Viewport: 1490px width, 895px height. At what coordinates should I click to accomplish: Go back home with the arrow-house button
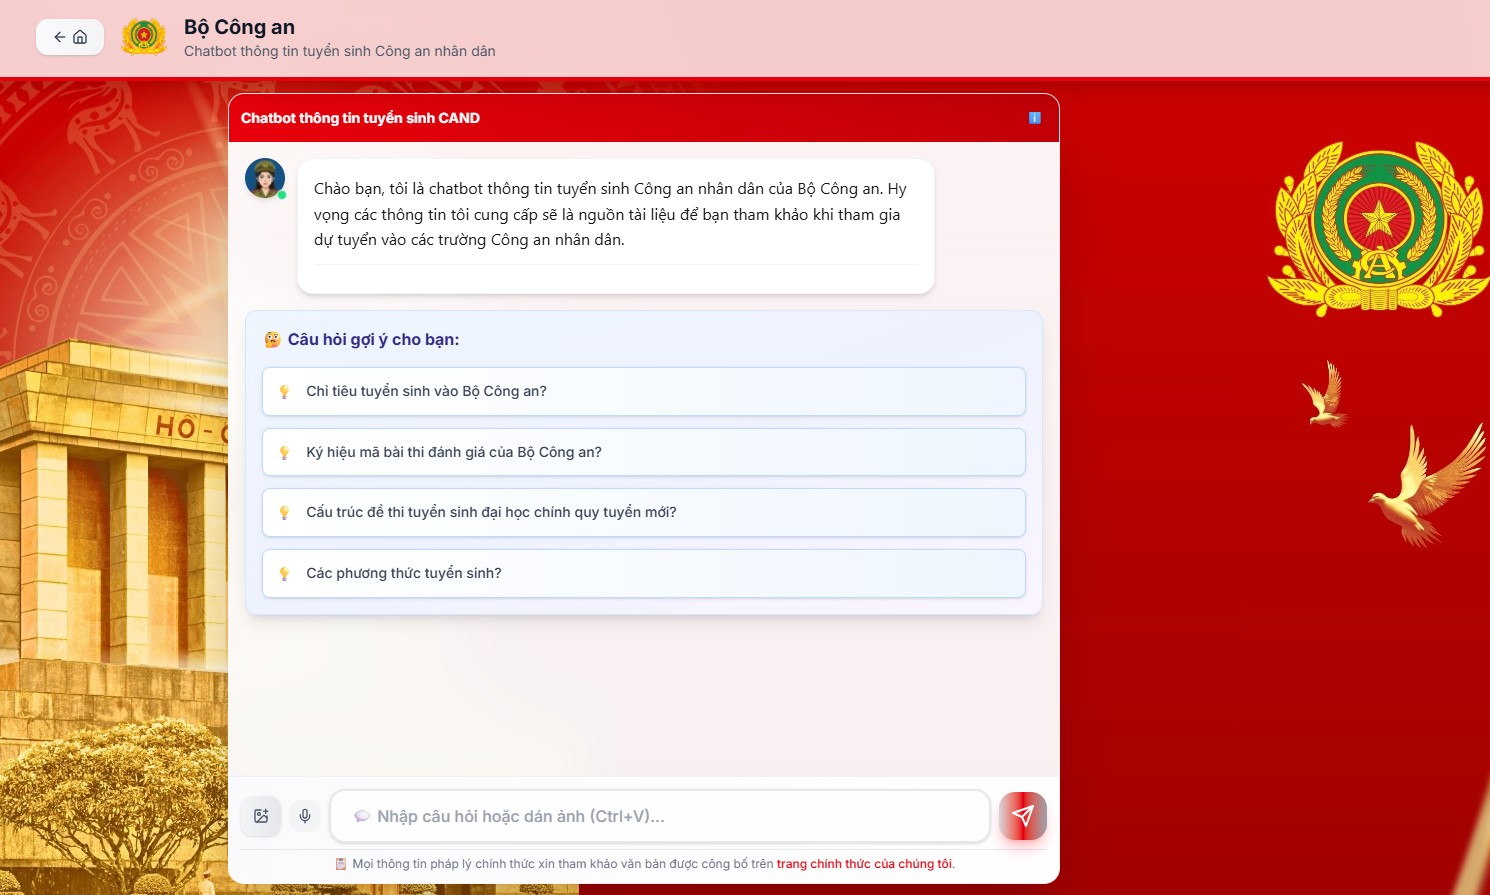click(70, 37)
